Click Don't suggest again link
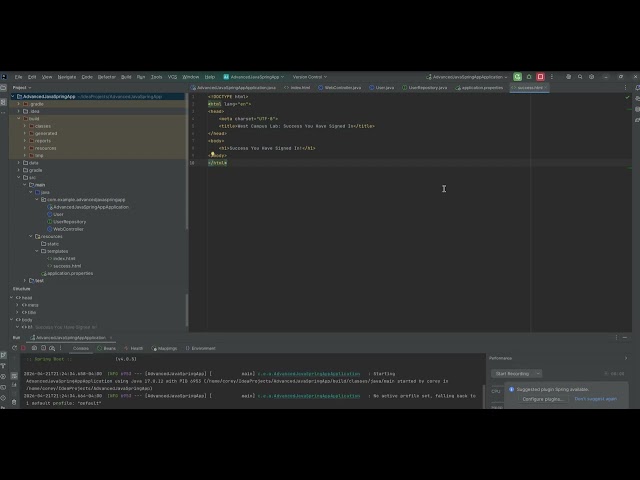This screenshot has width=640, height=480. coord(596,399)
